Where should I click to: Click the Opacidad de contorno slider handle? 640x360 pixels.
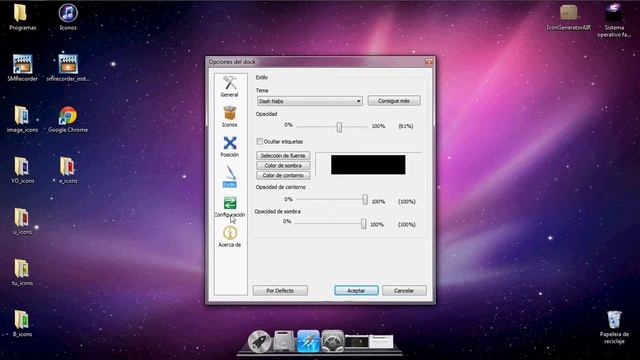tap(365, 200)
